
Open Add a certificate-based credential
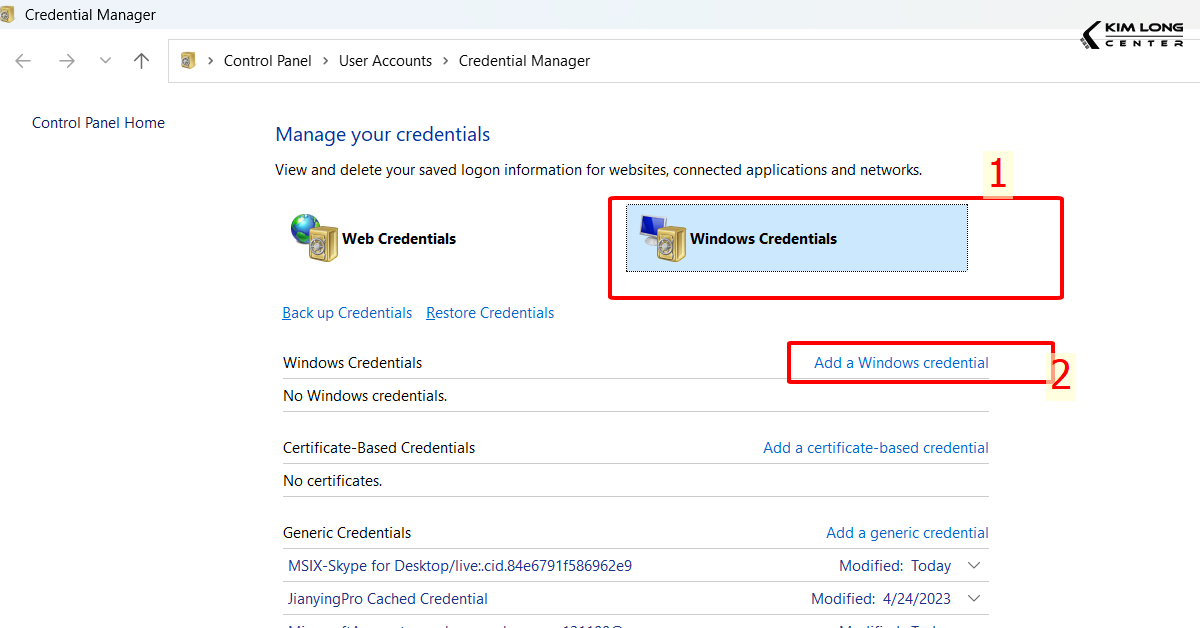coord(875,447)
